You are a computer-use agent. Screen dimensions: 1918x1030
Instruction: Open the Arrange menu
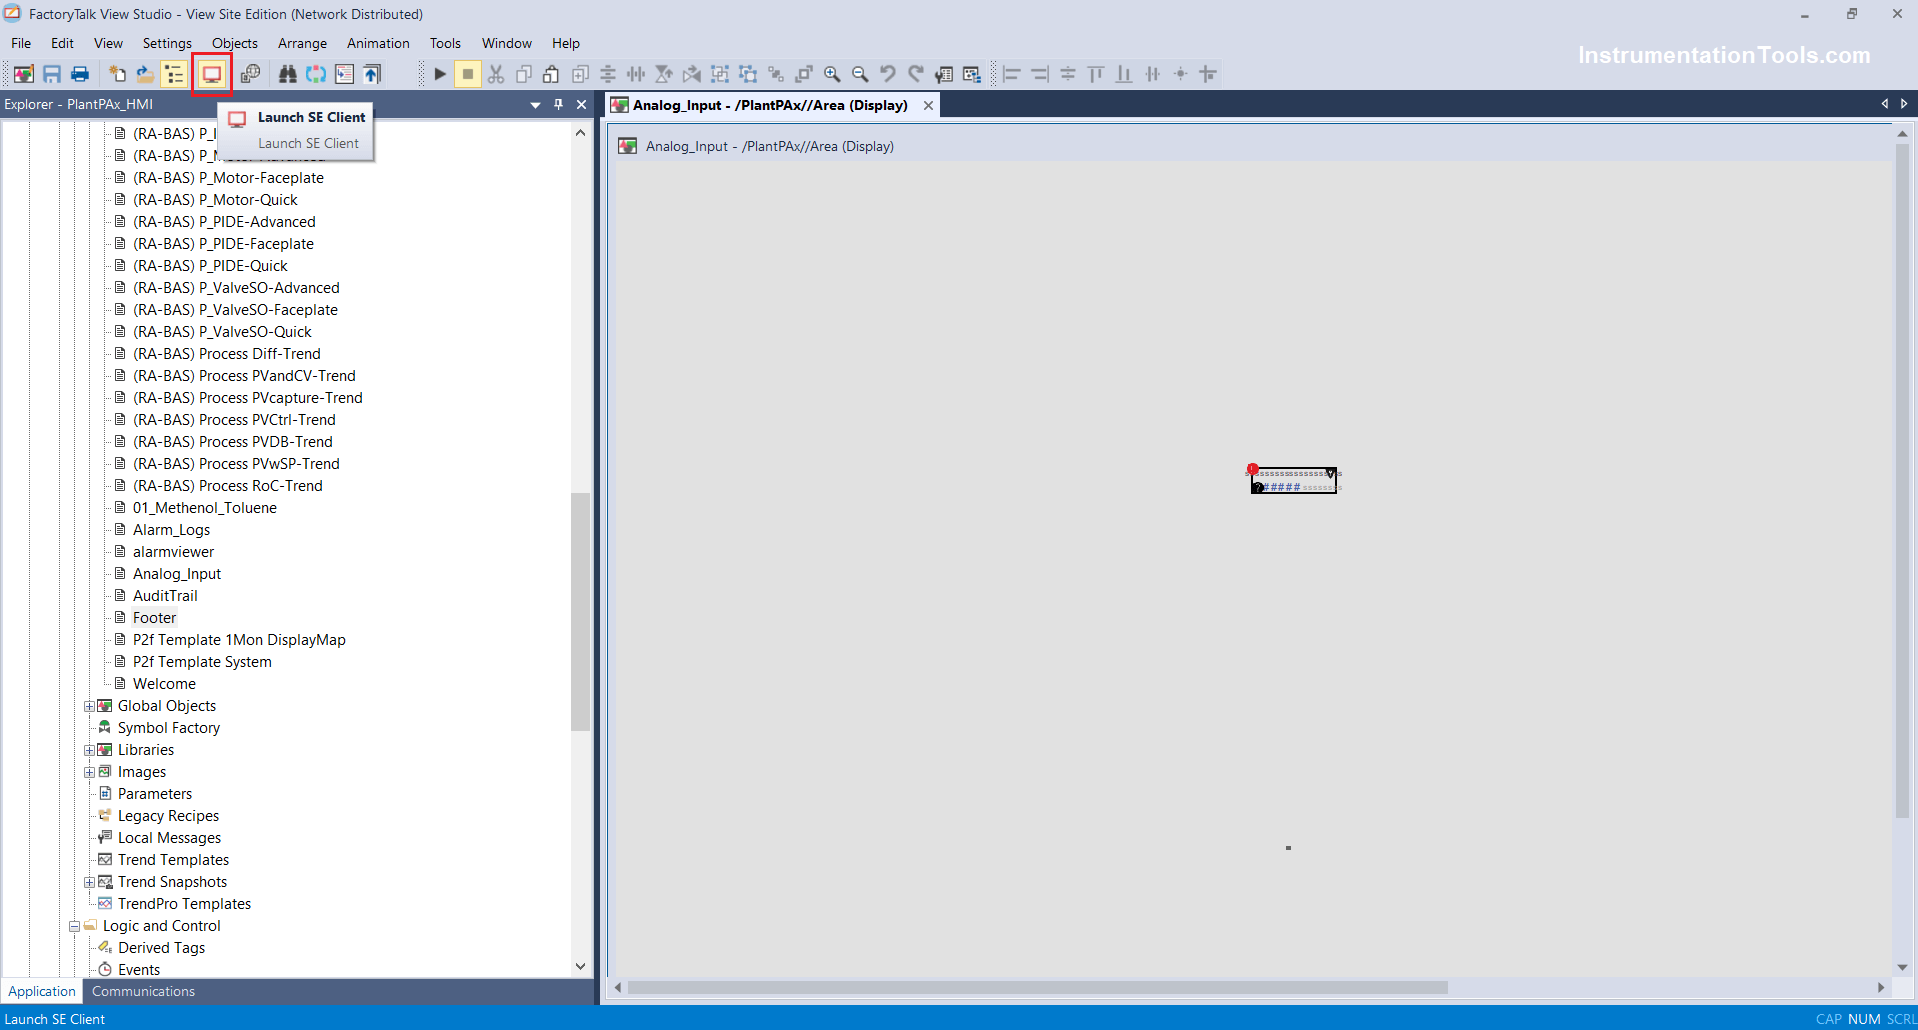pyautogui.click(x=303, y=43)
